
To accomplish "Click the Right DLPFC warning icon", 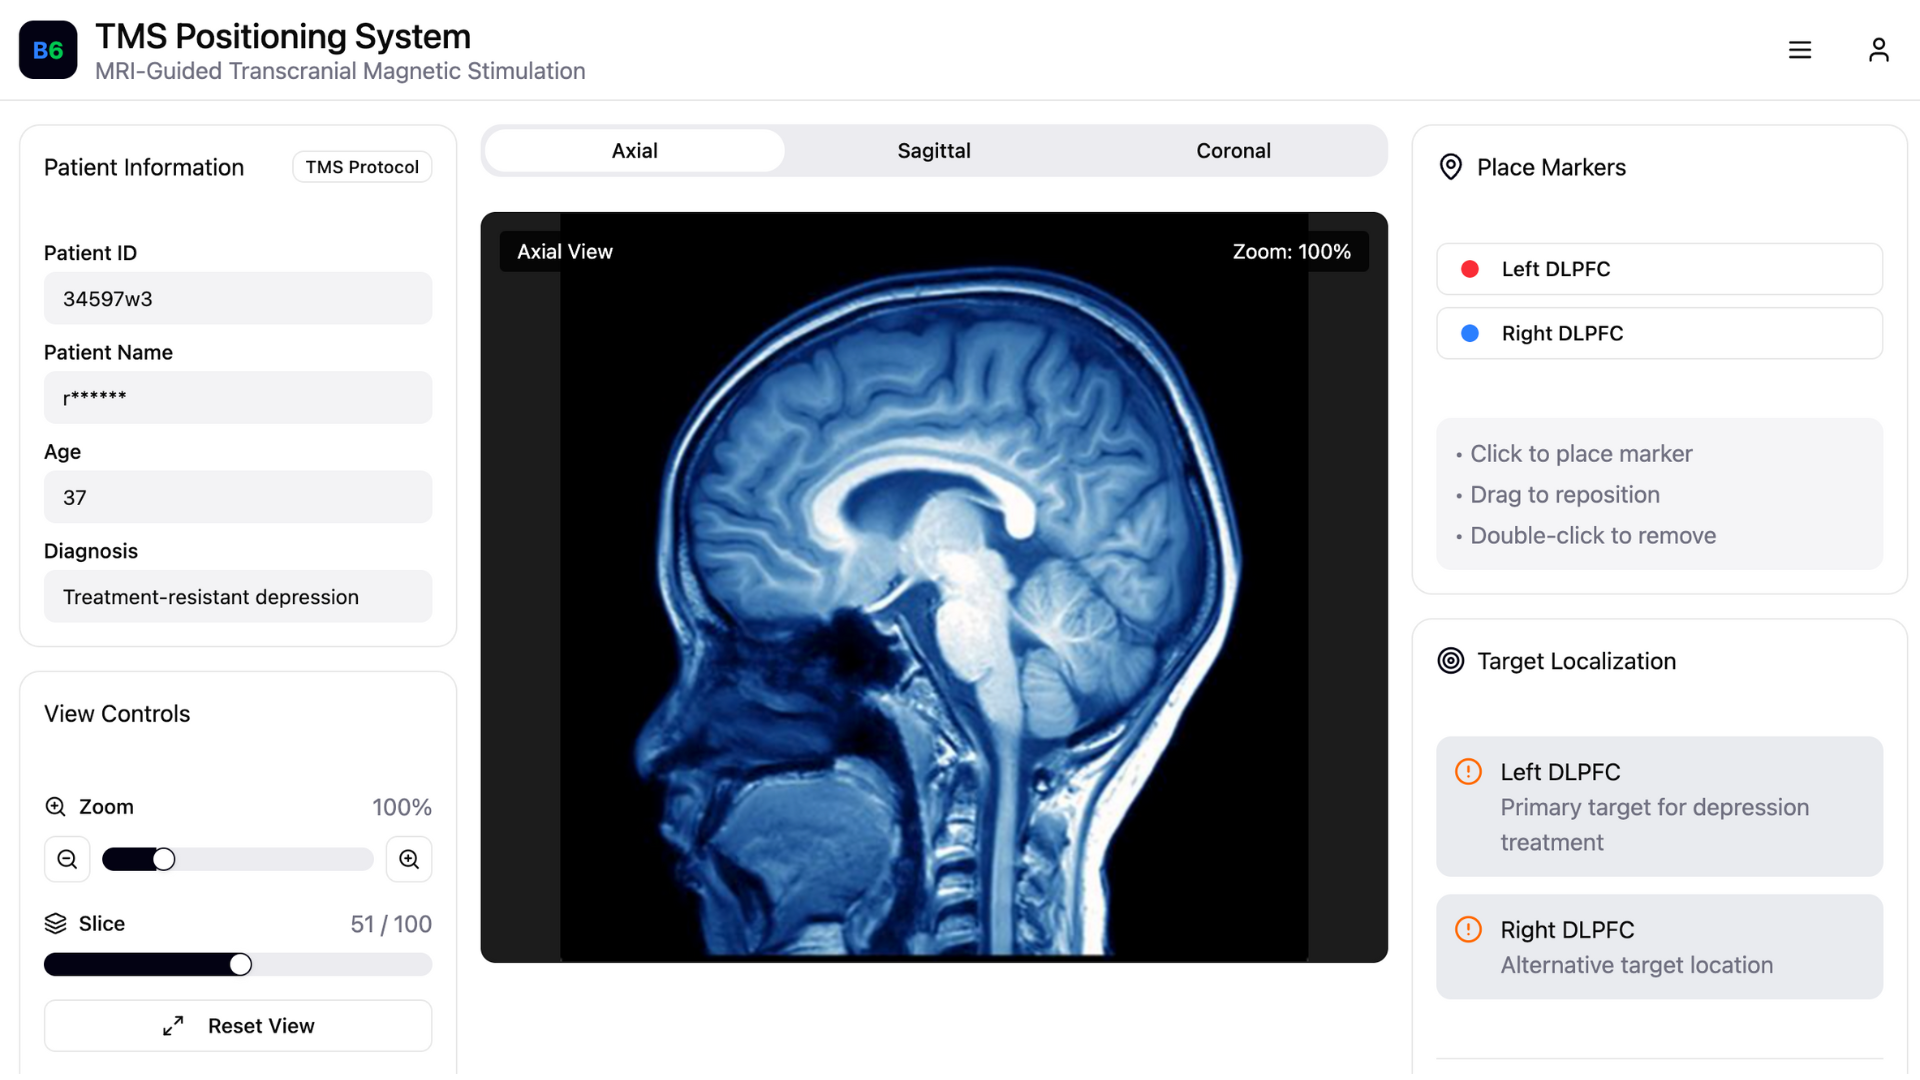I will (1468, 930).
